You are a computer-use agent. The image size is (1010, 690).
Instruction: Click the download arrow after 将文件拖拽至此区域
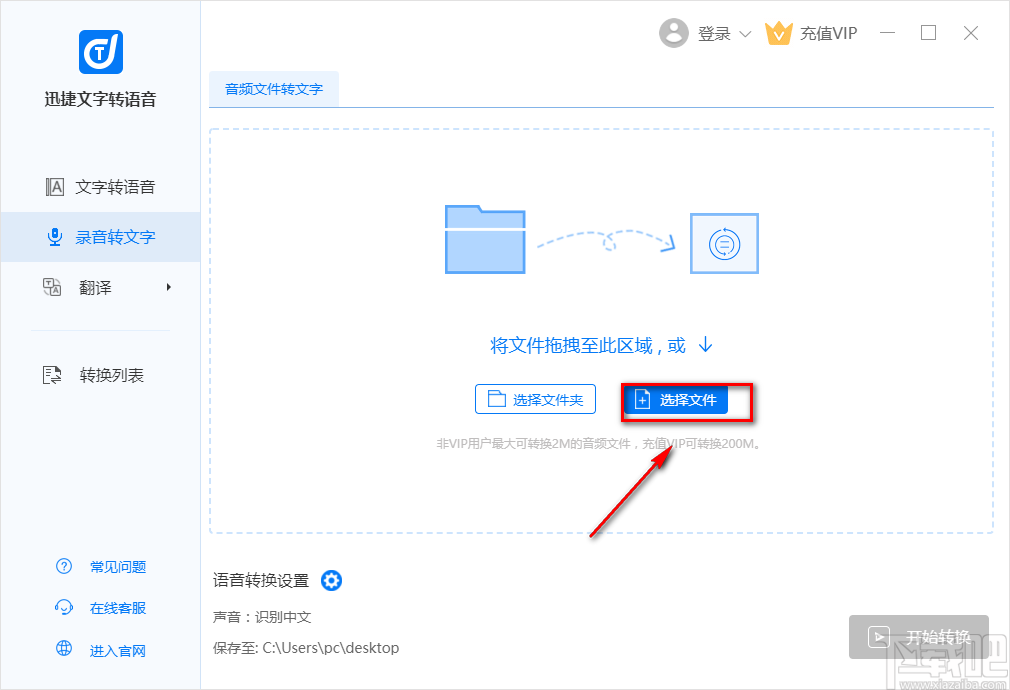[706, 343]
